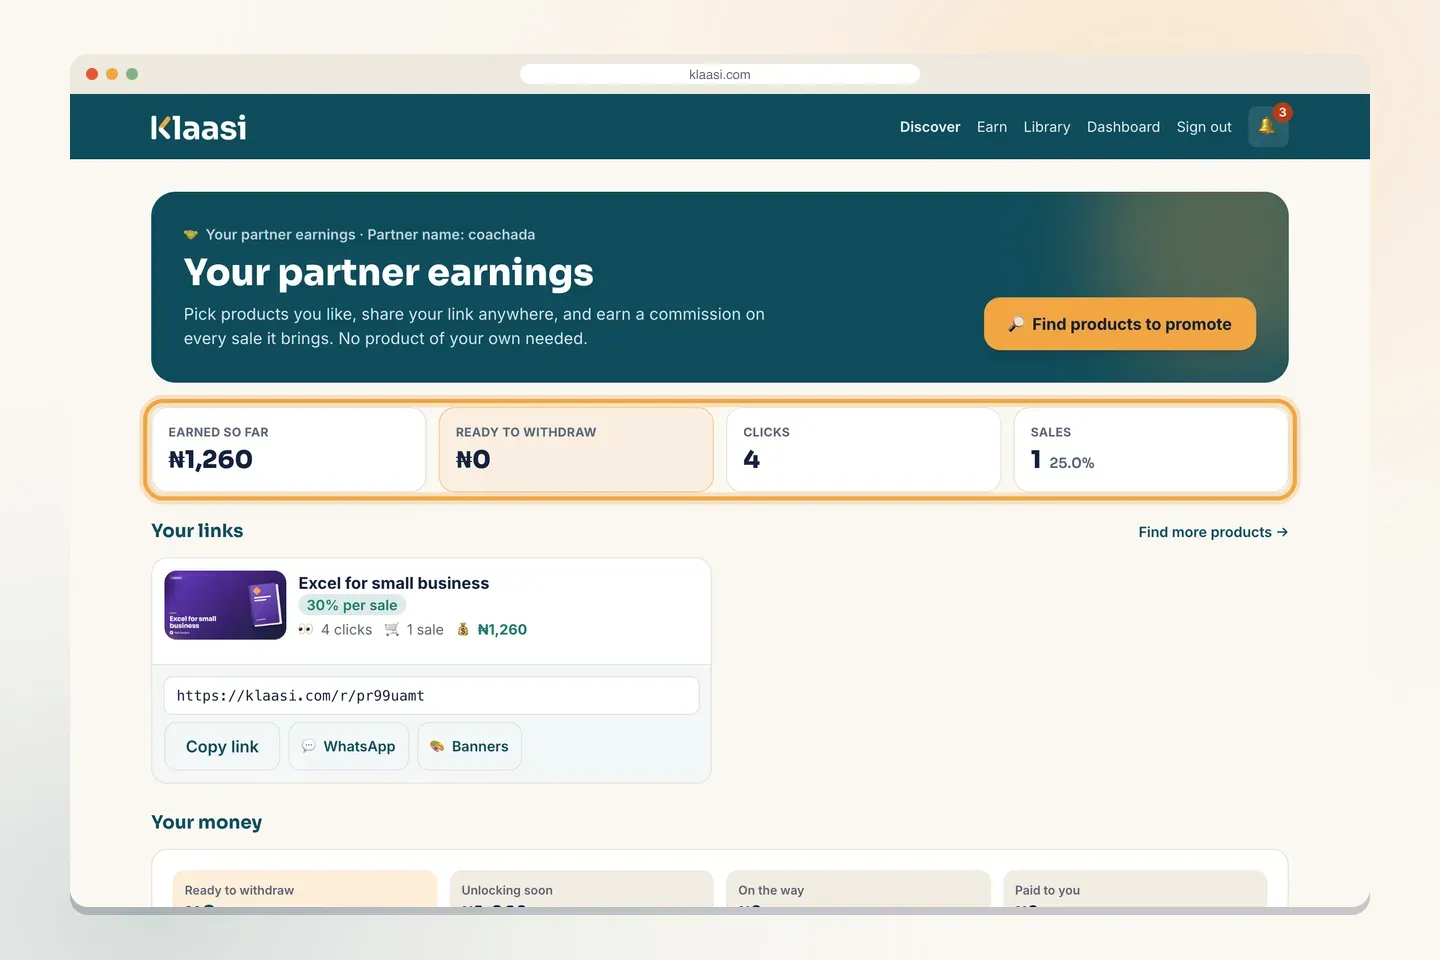
Task: Click the Ready to withdraw money tile
Action: point(305,889)
